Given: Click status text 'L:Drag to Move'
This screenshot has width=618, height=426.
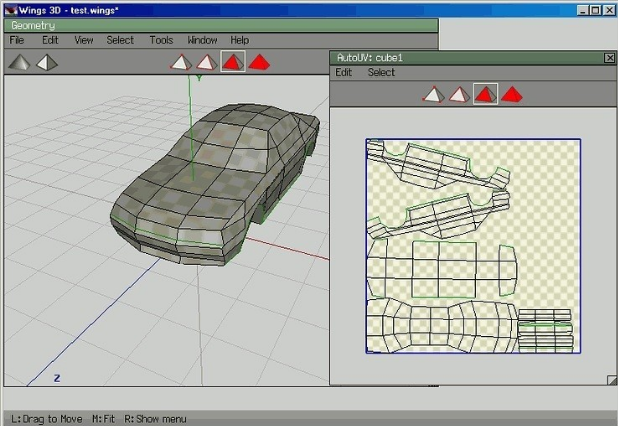Looking at the screenshot, I should point(47,419).
